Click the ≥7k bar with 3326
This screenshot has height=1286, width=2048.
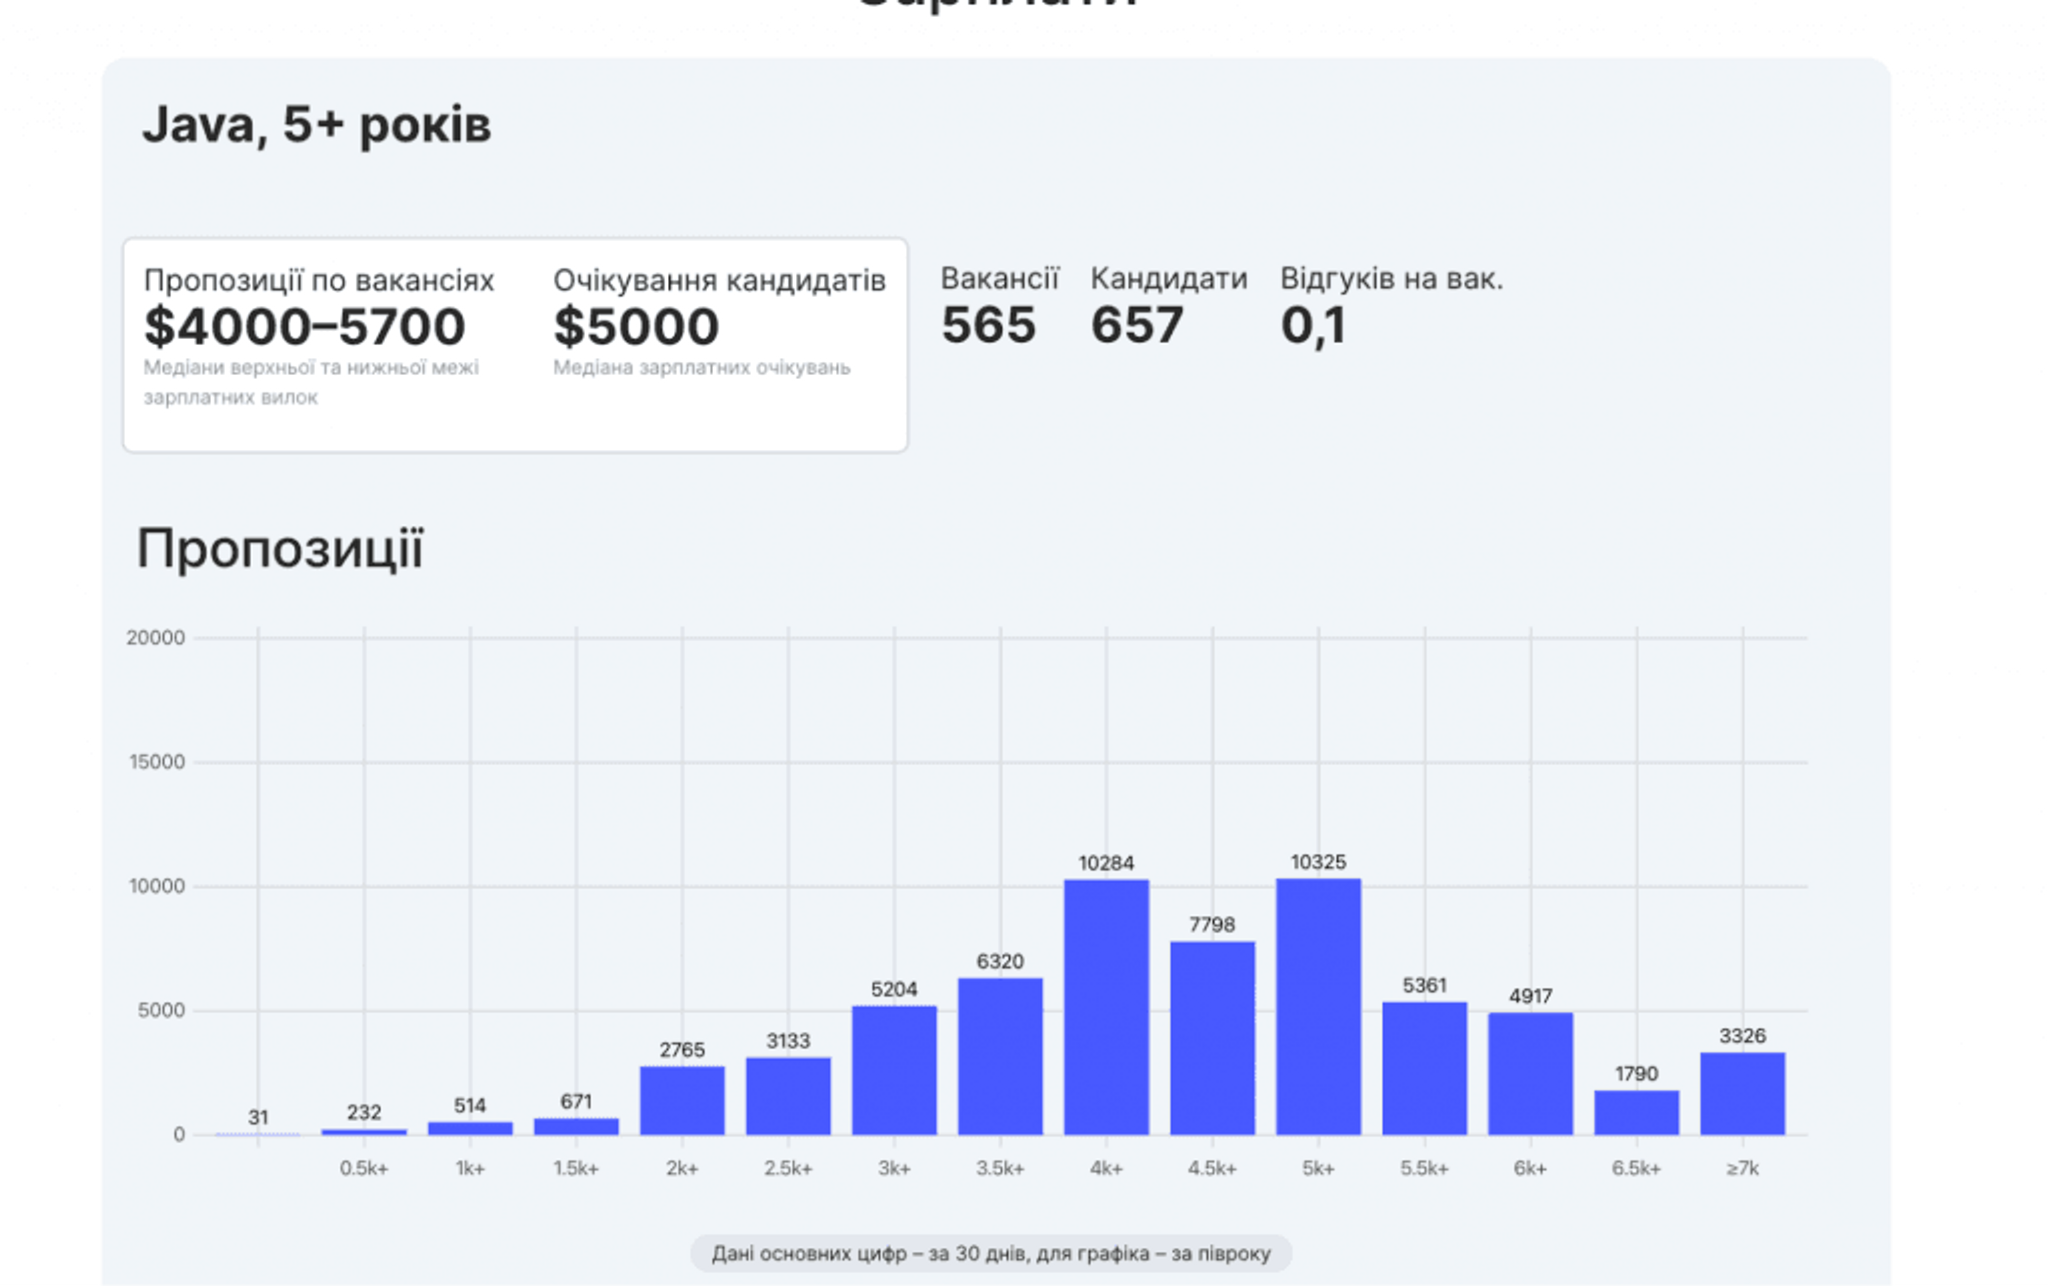1742,1094
